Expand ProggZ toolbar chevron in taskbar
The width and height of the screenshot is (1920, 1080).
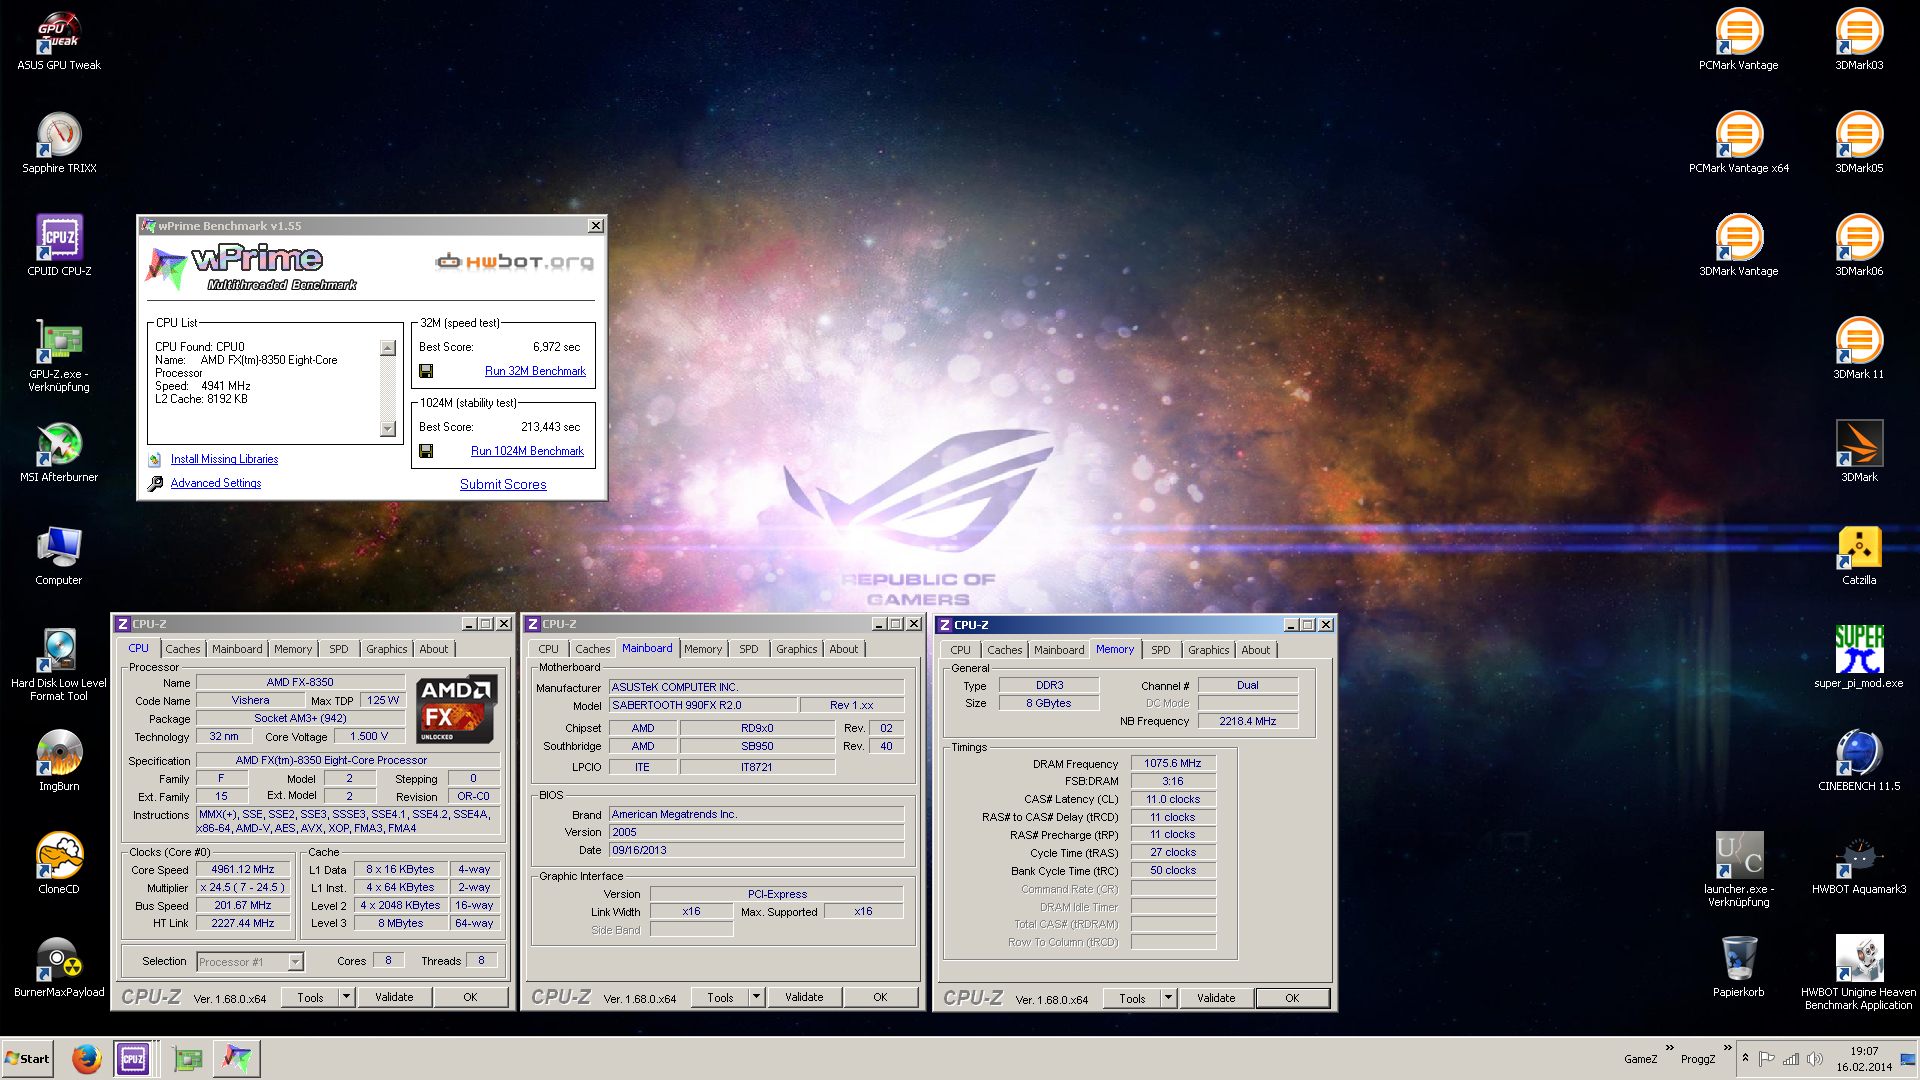(x=1727, y=1048)
